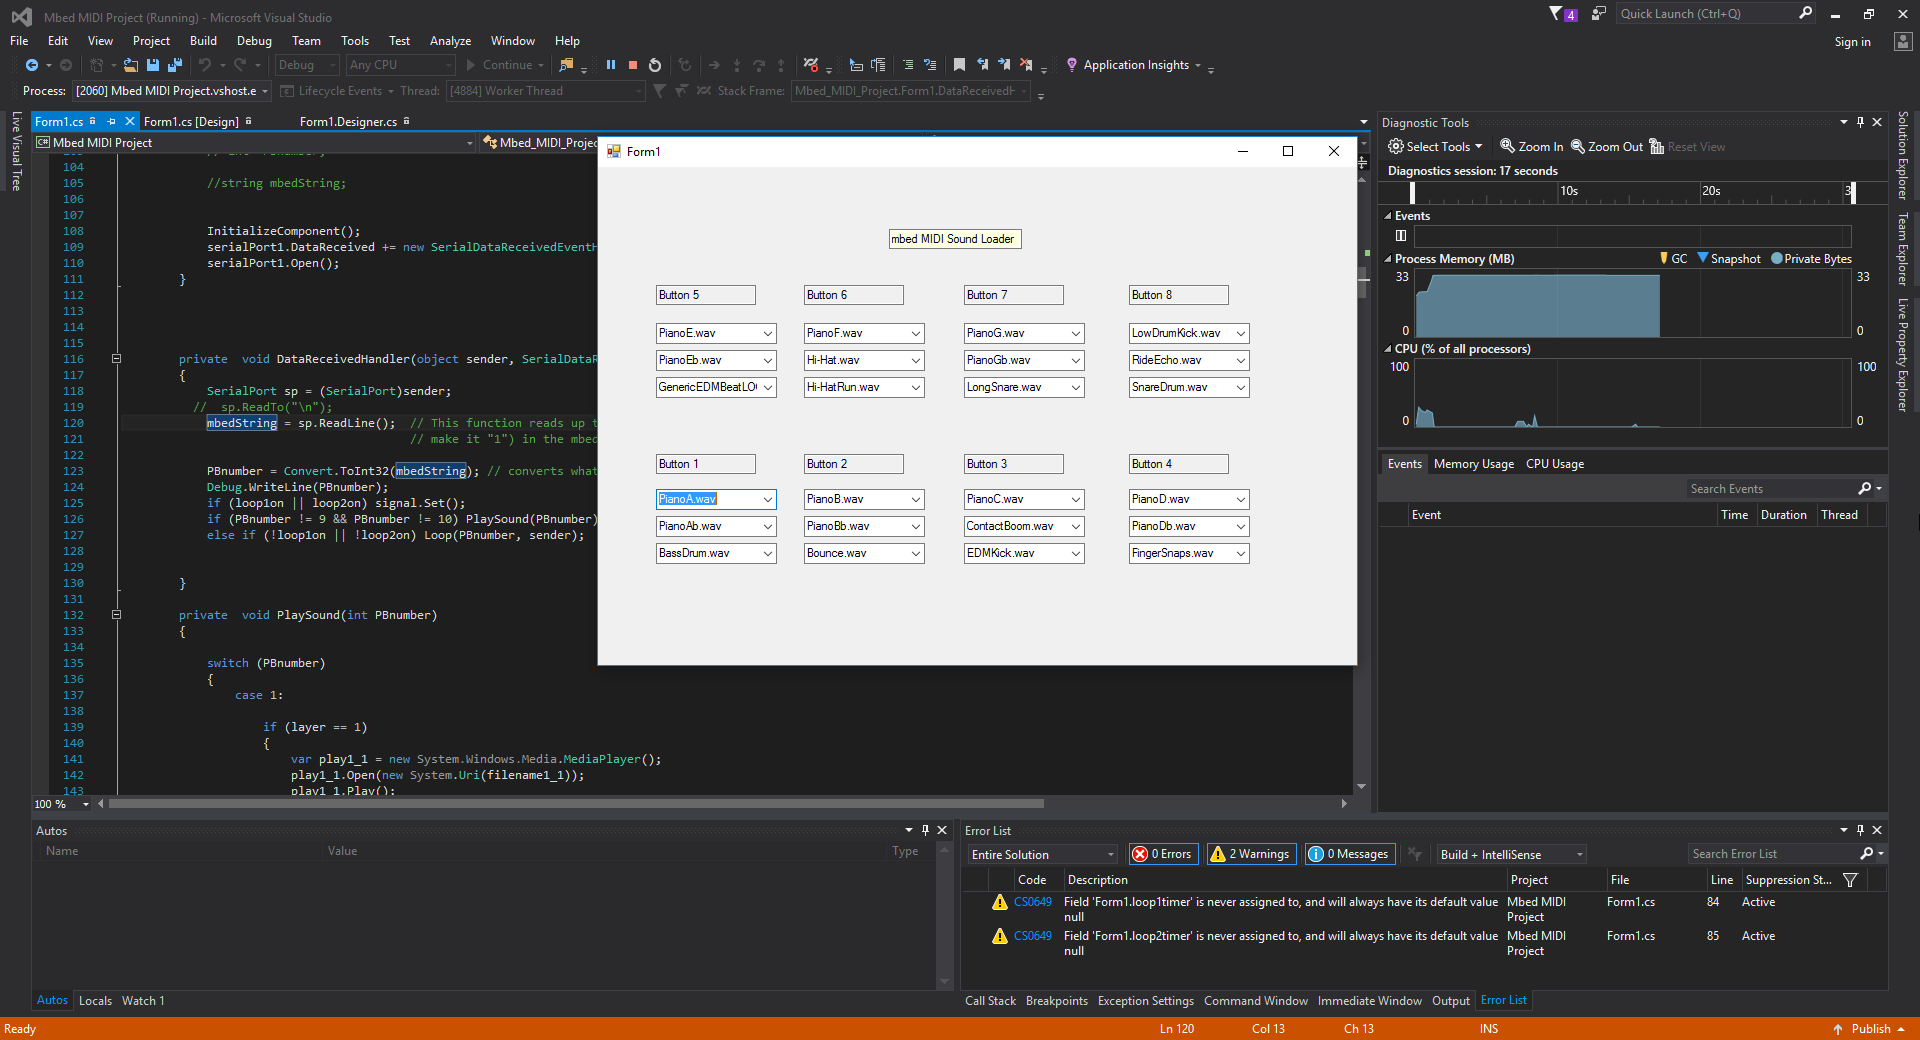Click the Search Events magnifier icon

click(x=1864, y=489)
